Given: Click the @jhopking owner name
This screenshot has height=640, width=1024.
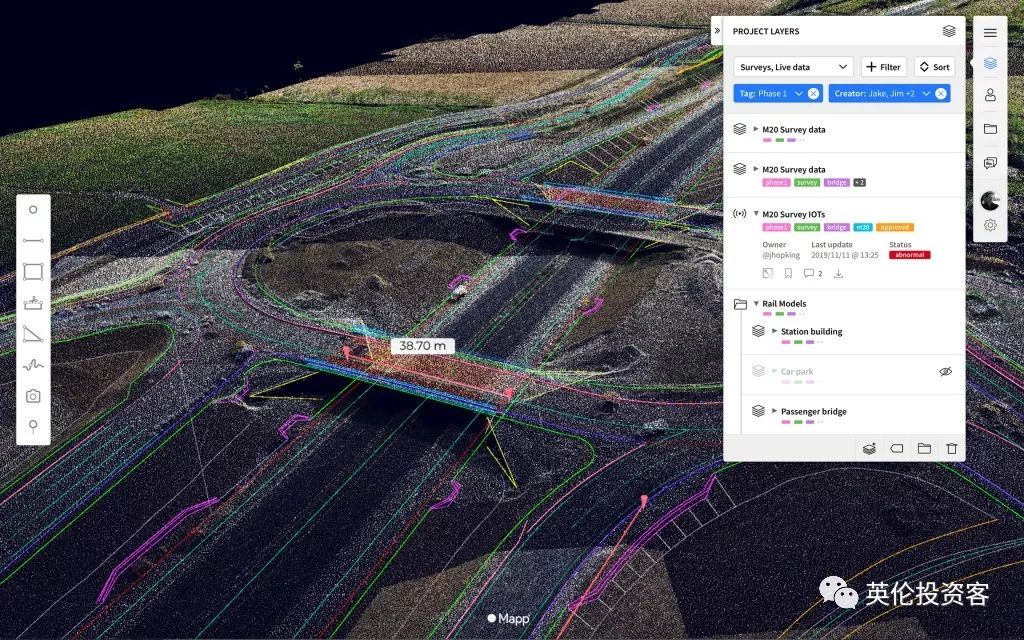Looking at the screenshot, I should pyautogui.click(x=781, y=255).
